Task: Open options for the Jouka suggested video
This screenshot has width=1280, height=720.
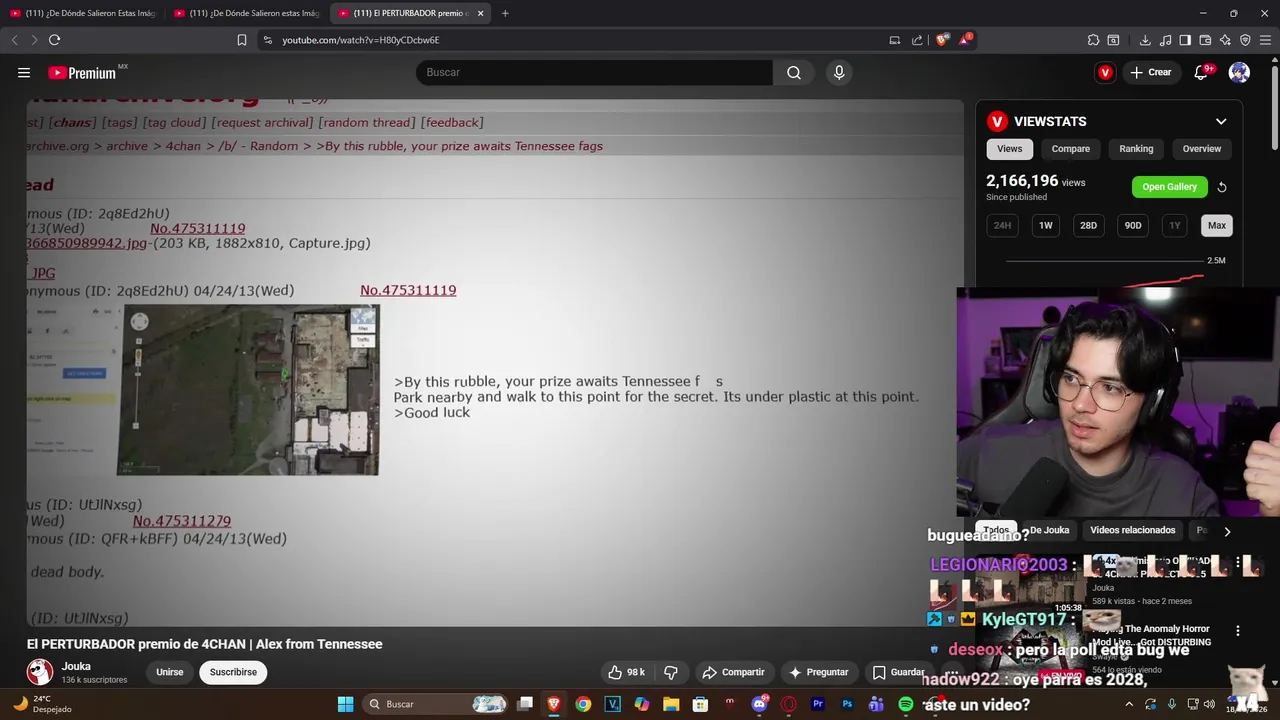Action: [x=1238, y=563]
